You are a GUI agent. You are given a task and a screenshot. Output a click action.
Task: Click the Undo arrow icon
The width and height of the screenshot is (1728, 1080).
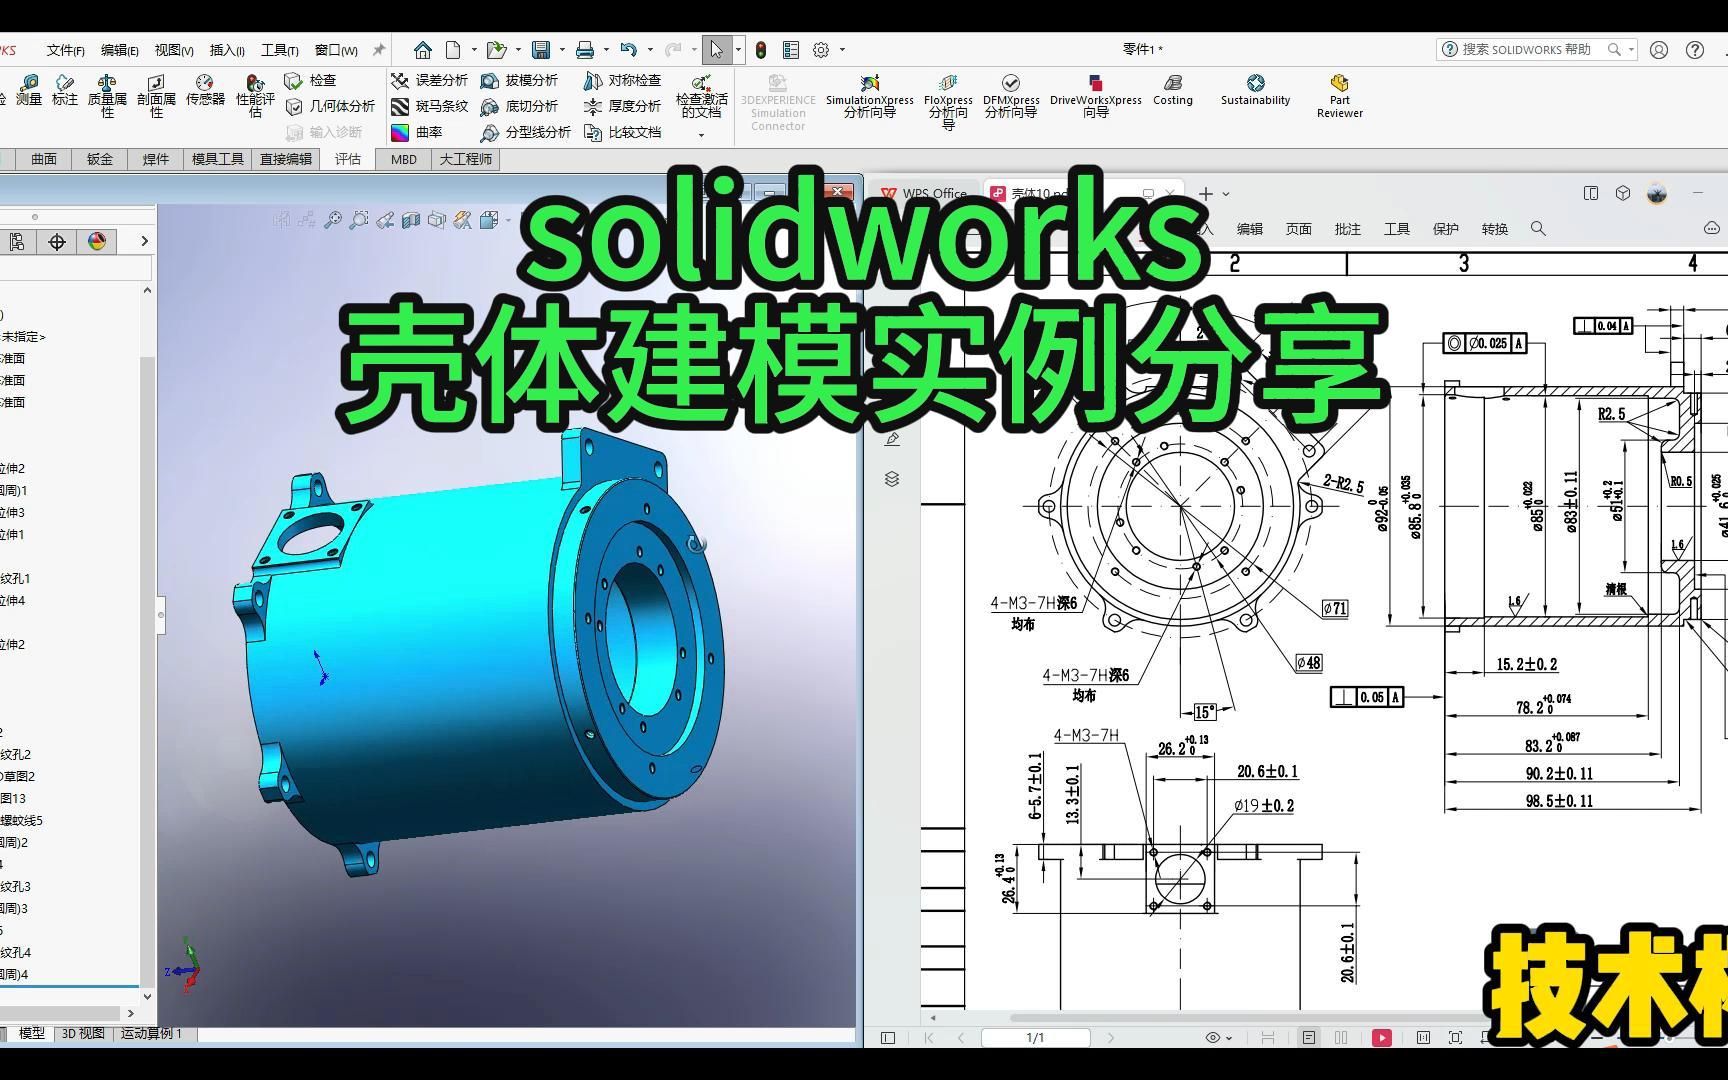coord(628,49)
